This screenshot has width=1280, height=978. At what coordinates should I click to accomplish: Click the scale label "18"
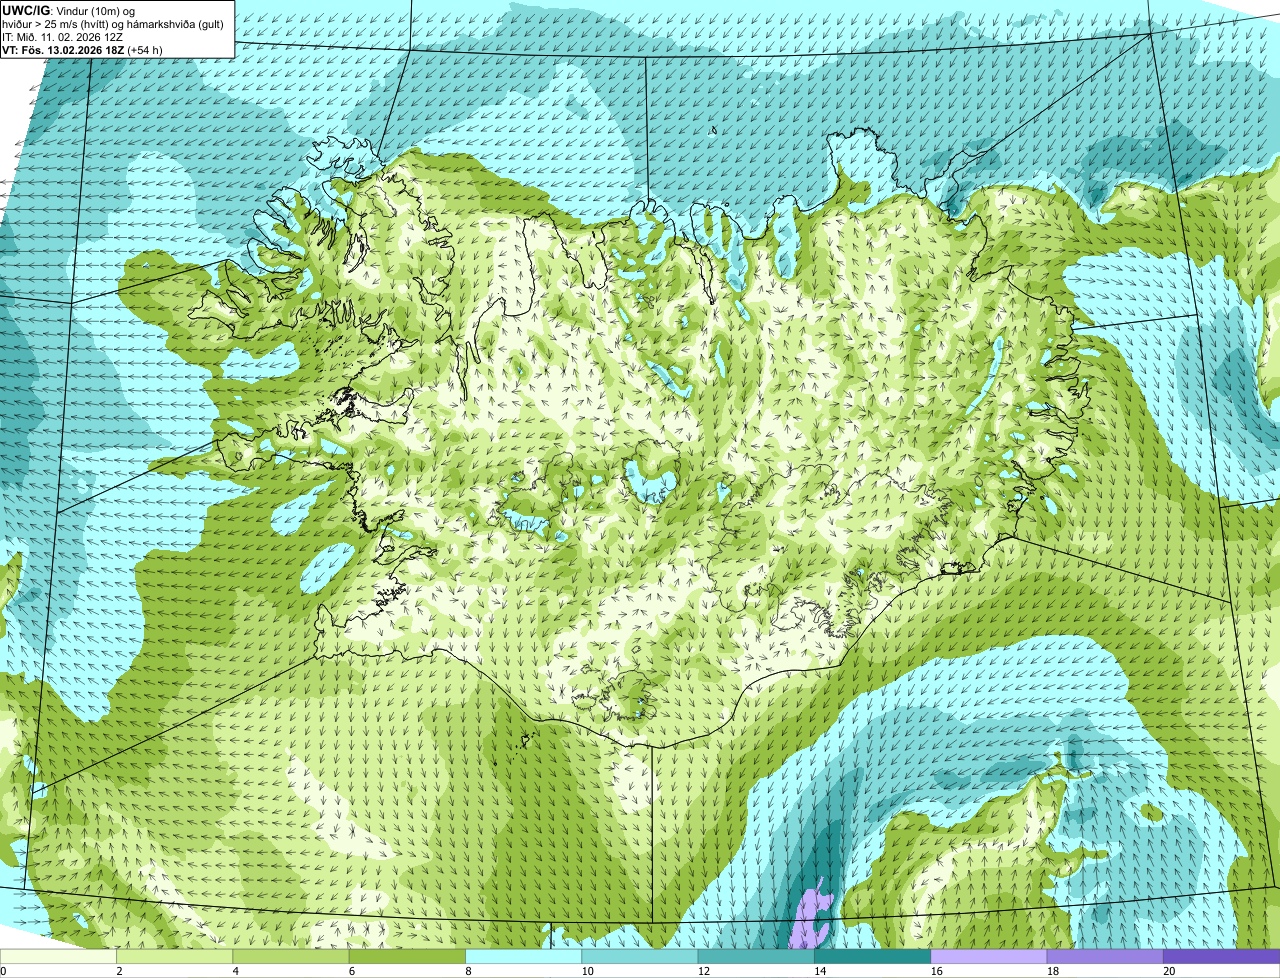(x=1052, y=971)
